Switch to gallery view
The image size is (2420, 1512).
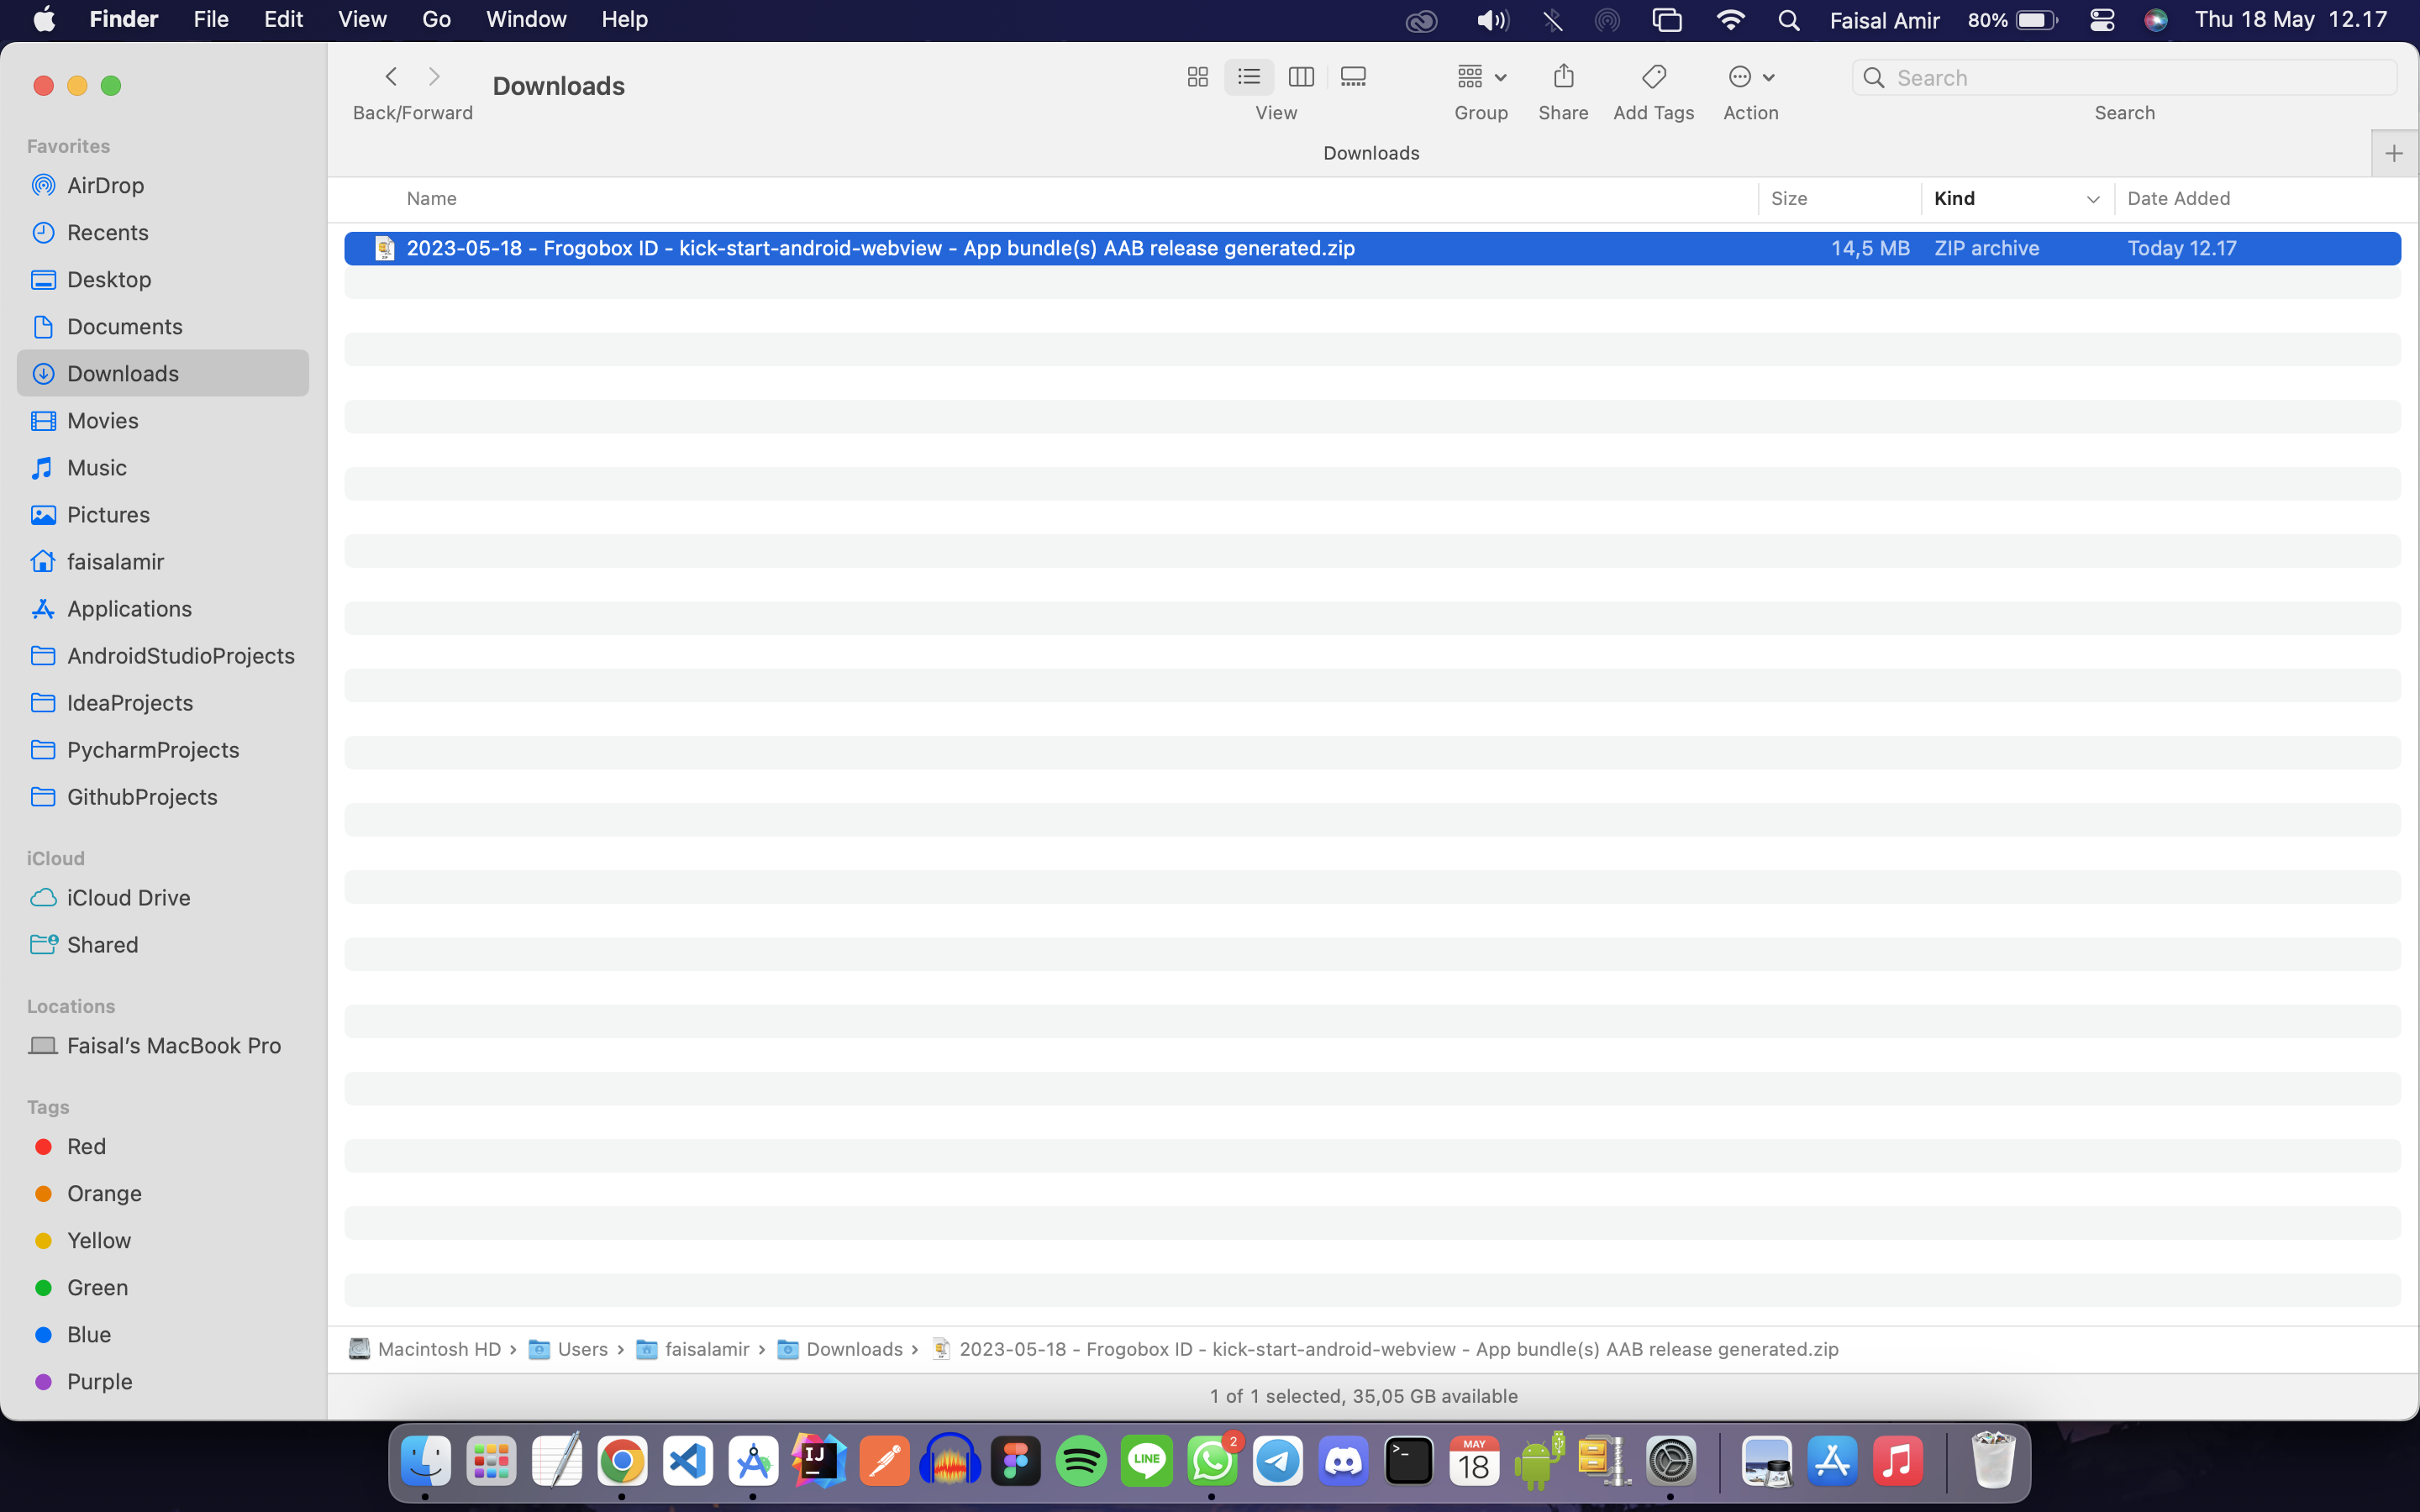coord(1353,77)
